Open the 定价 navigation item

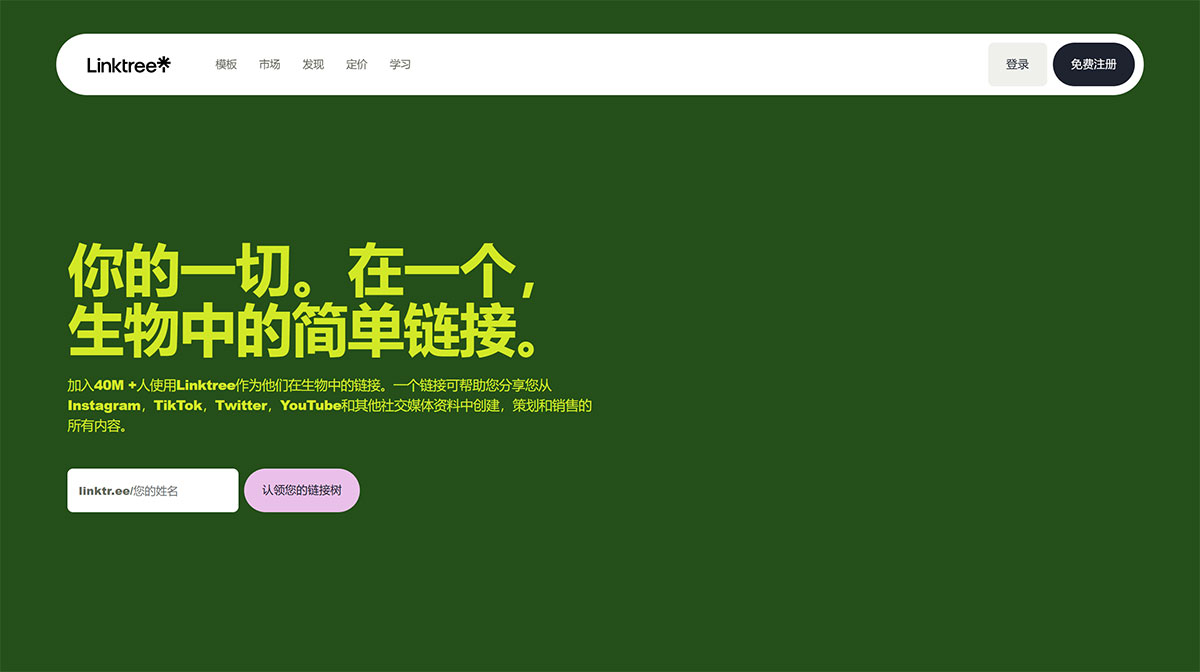pyautogui.click(x=356, y=64)
